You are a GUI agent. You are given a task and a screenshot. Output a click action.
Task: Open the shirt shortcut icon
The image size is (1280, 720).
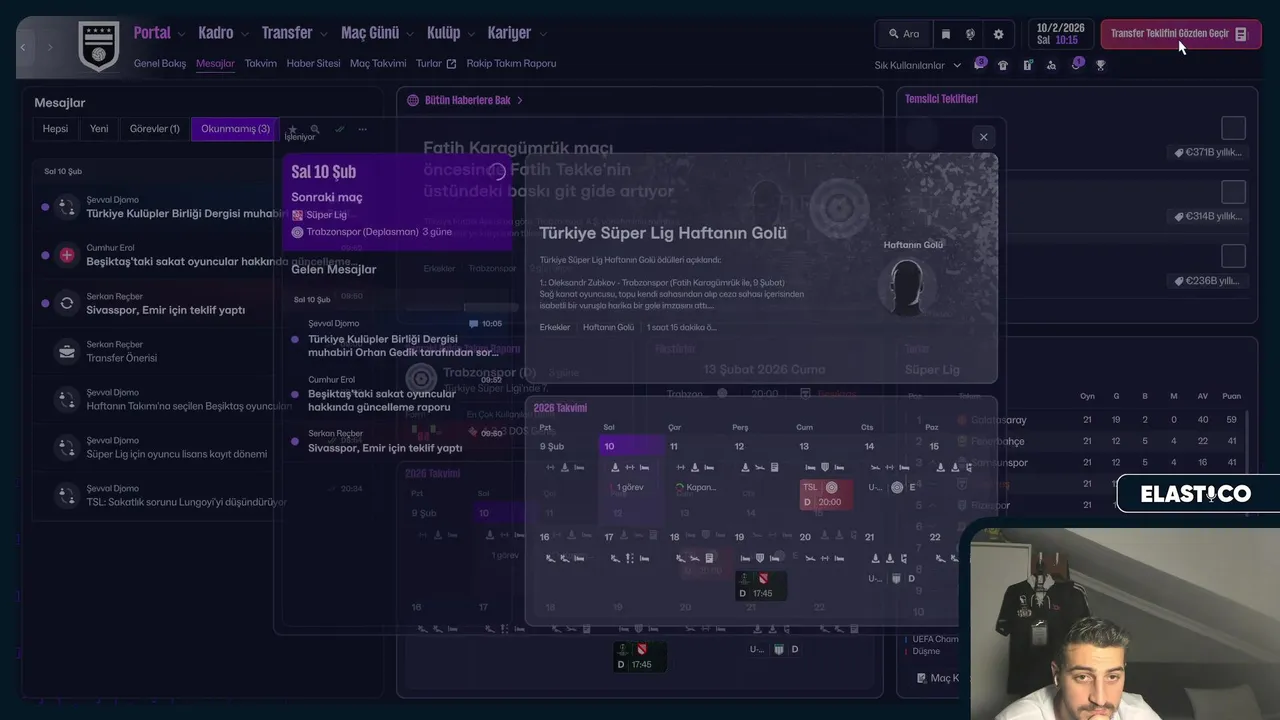(1003, 65)
